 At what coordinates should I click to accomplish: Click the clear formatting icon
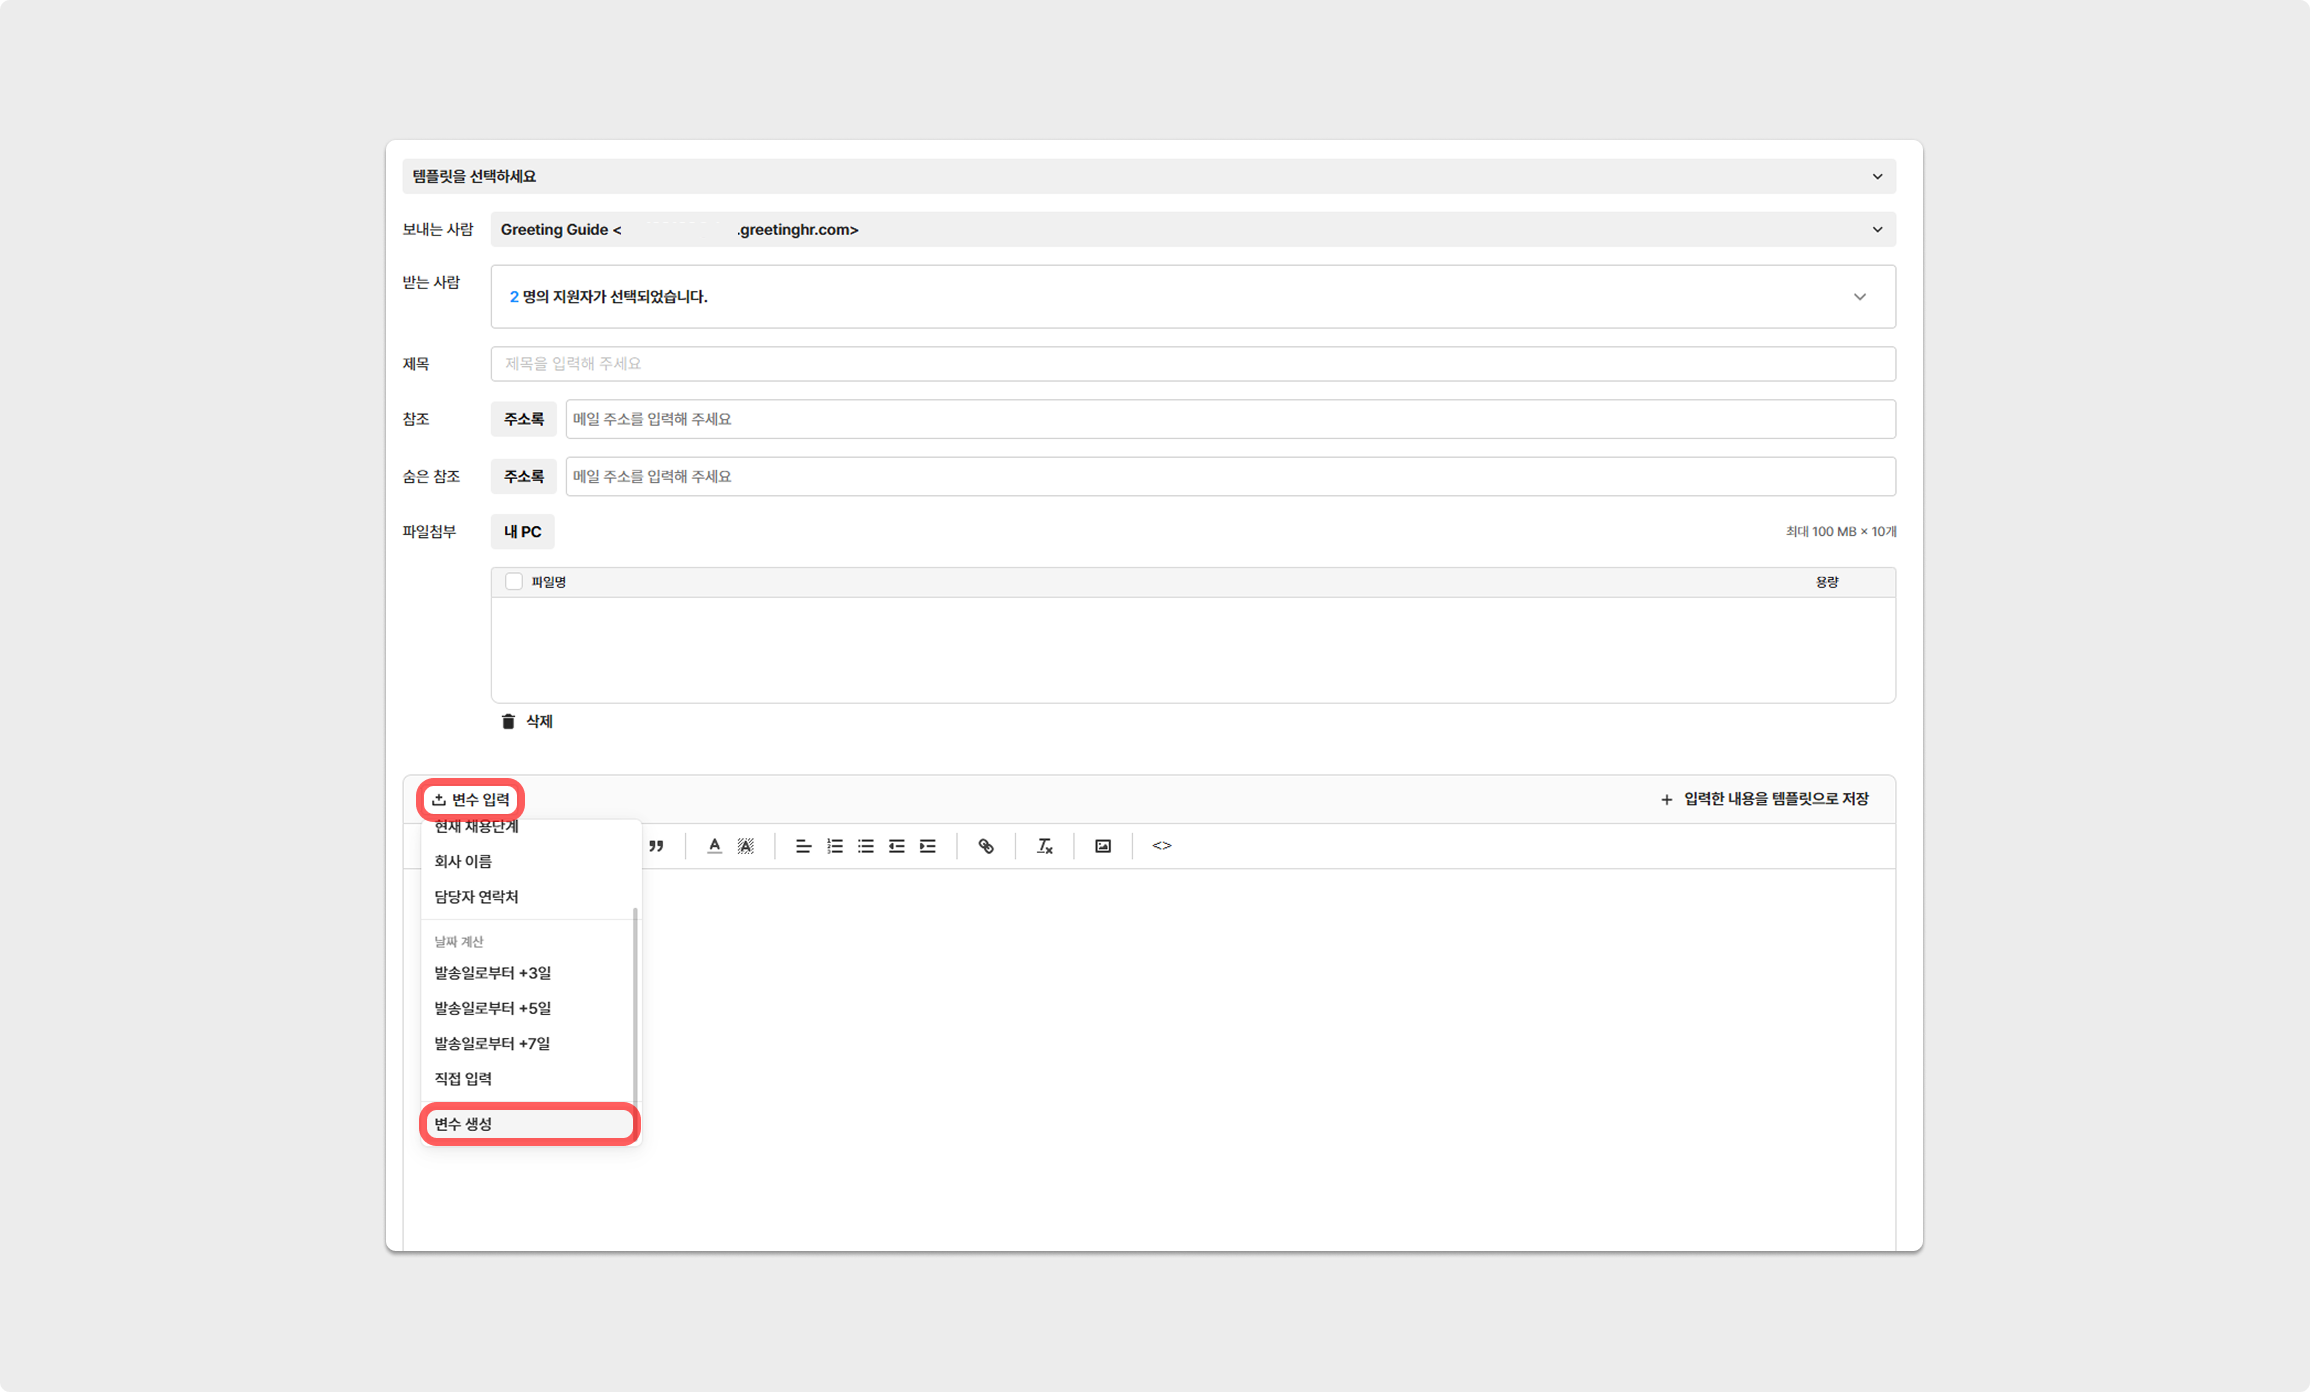coord(1044,846)
